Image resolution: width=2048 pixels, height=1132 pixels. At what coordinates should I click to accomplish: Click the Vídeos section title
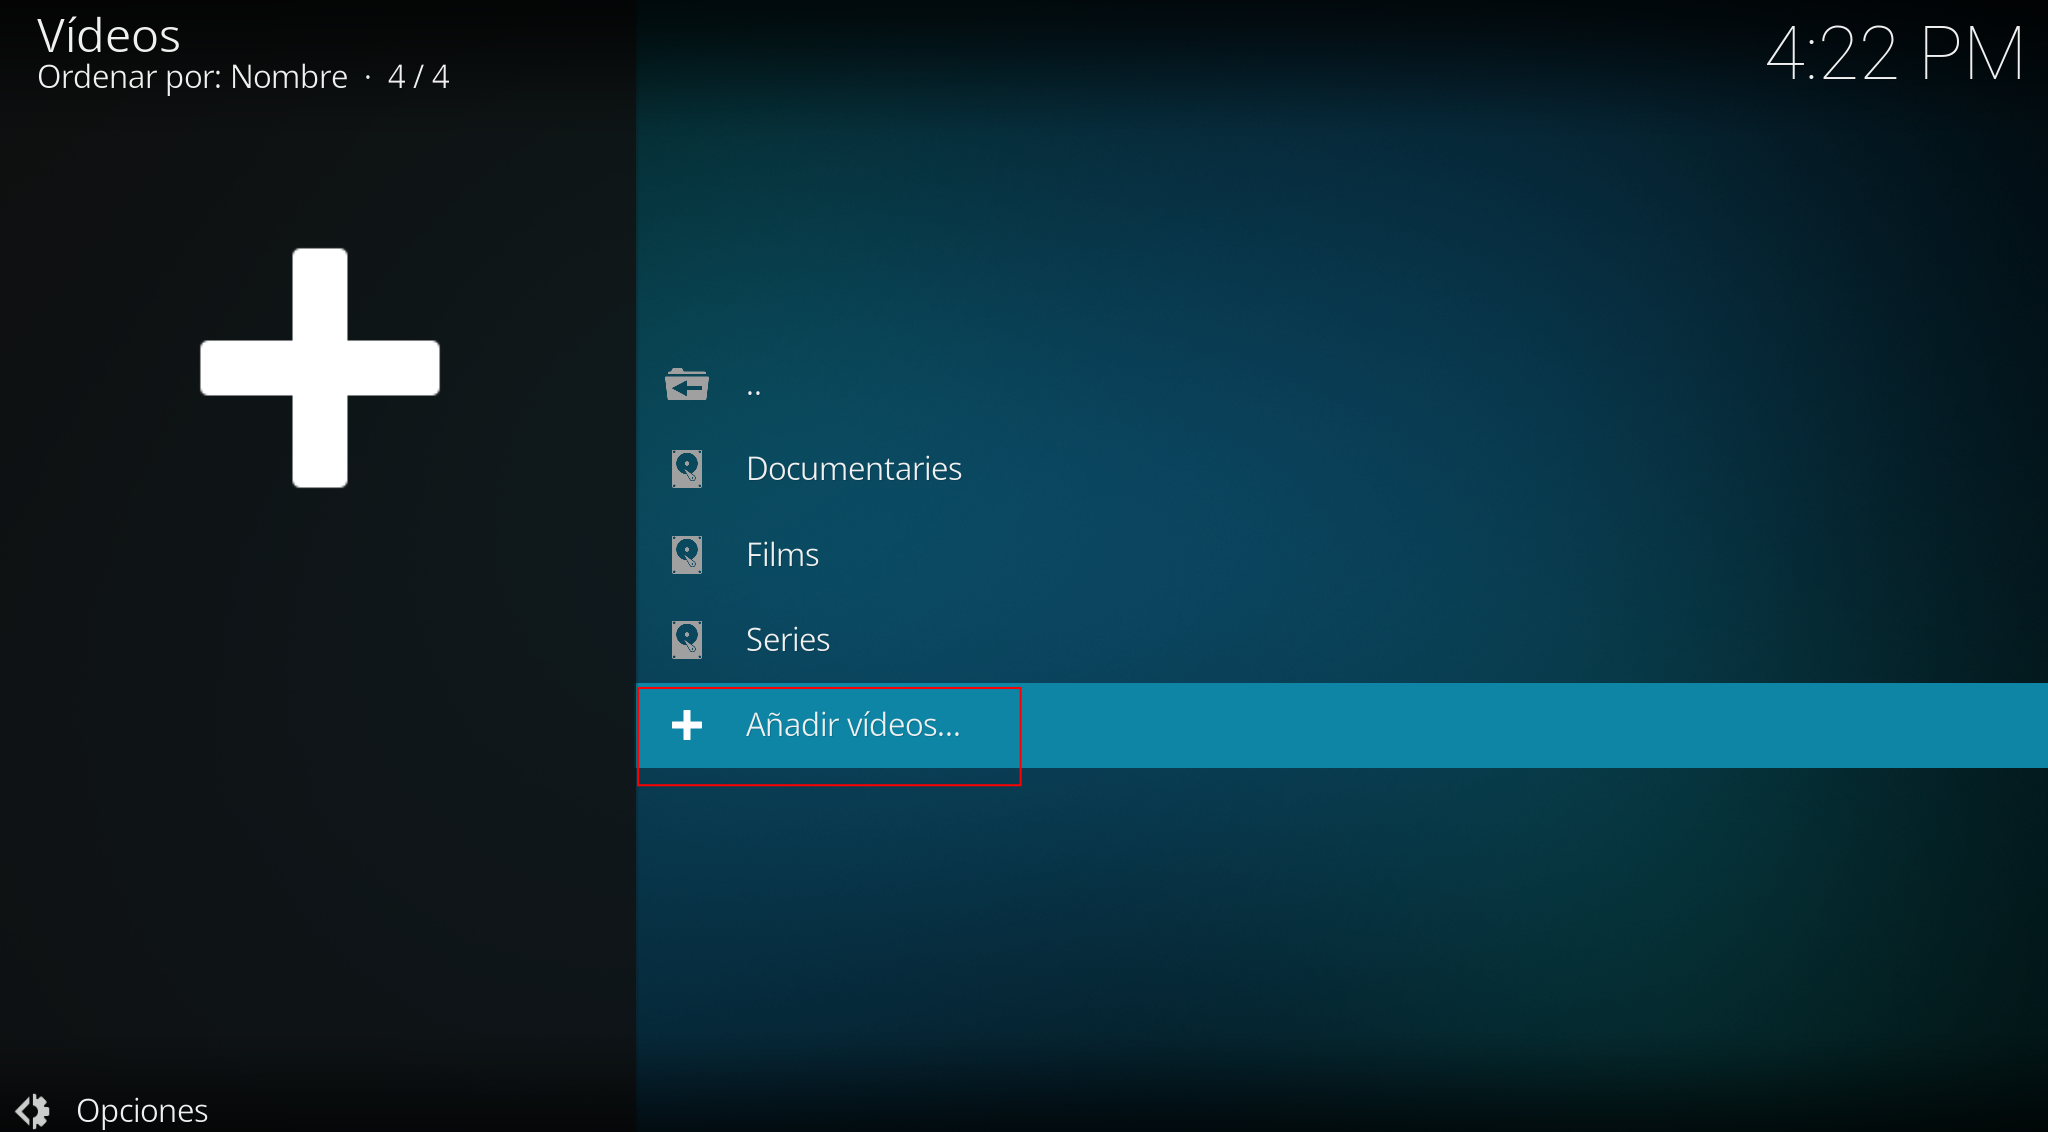(109, 36)
